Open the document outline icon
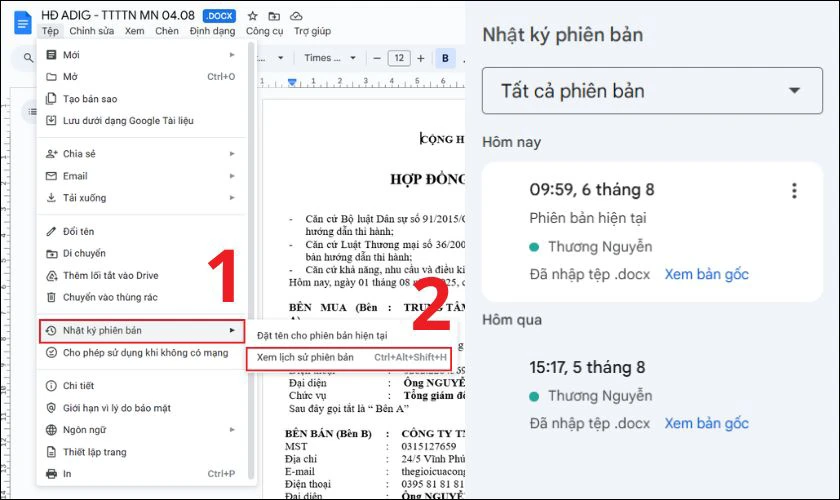The height and width of the screenshot is (500, 840). coord(32,111)
